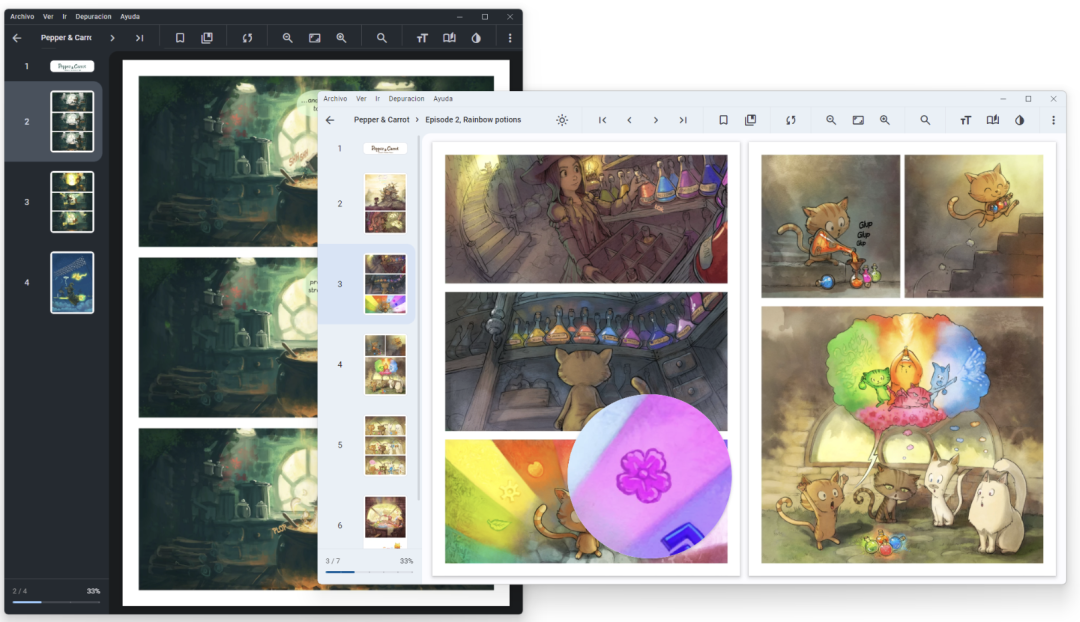Zoom out in dark window toolbar
This screenshot has height=622, width=1080.
point(288,38)
